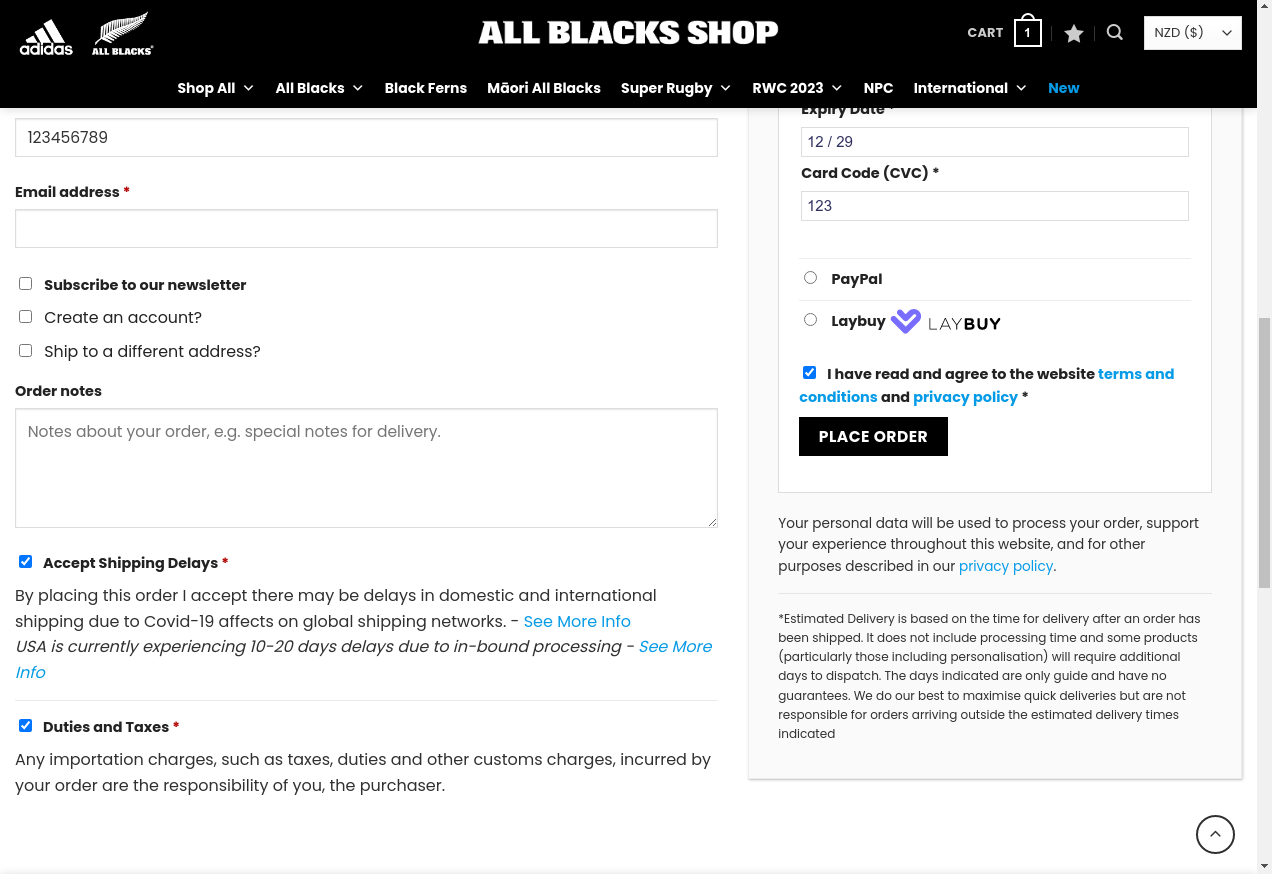
Task: Open the wishlist star icon
Action: [1074, 34]
